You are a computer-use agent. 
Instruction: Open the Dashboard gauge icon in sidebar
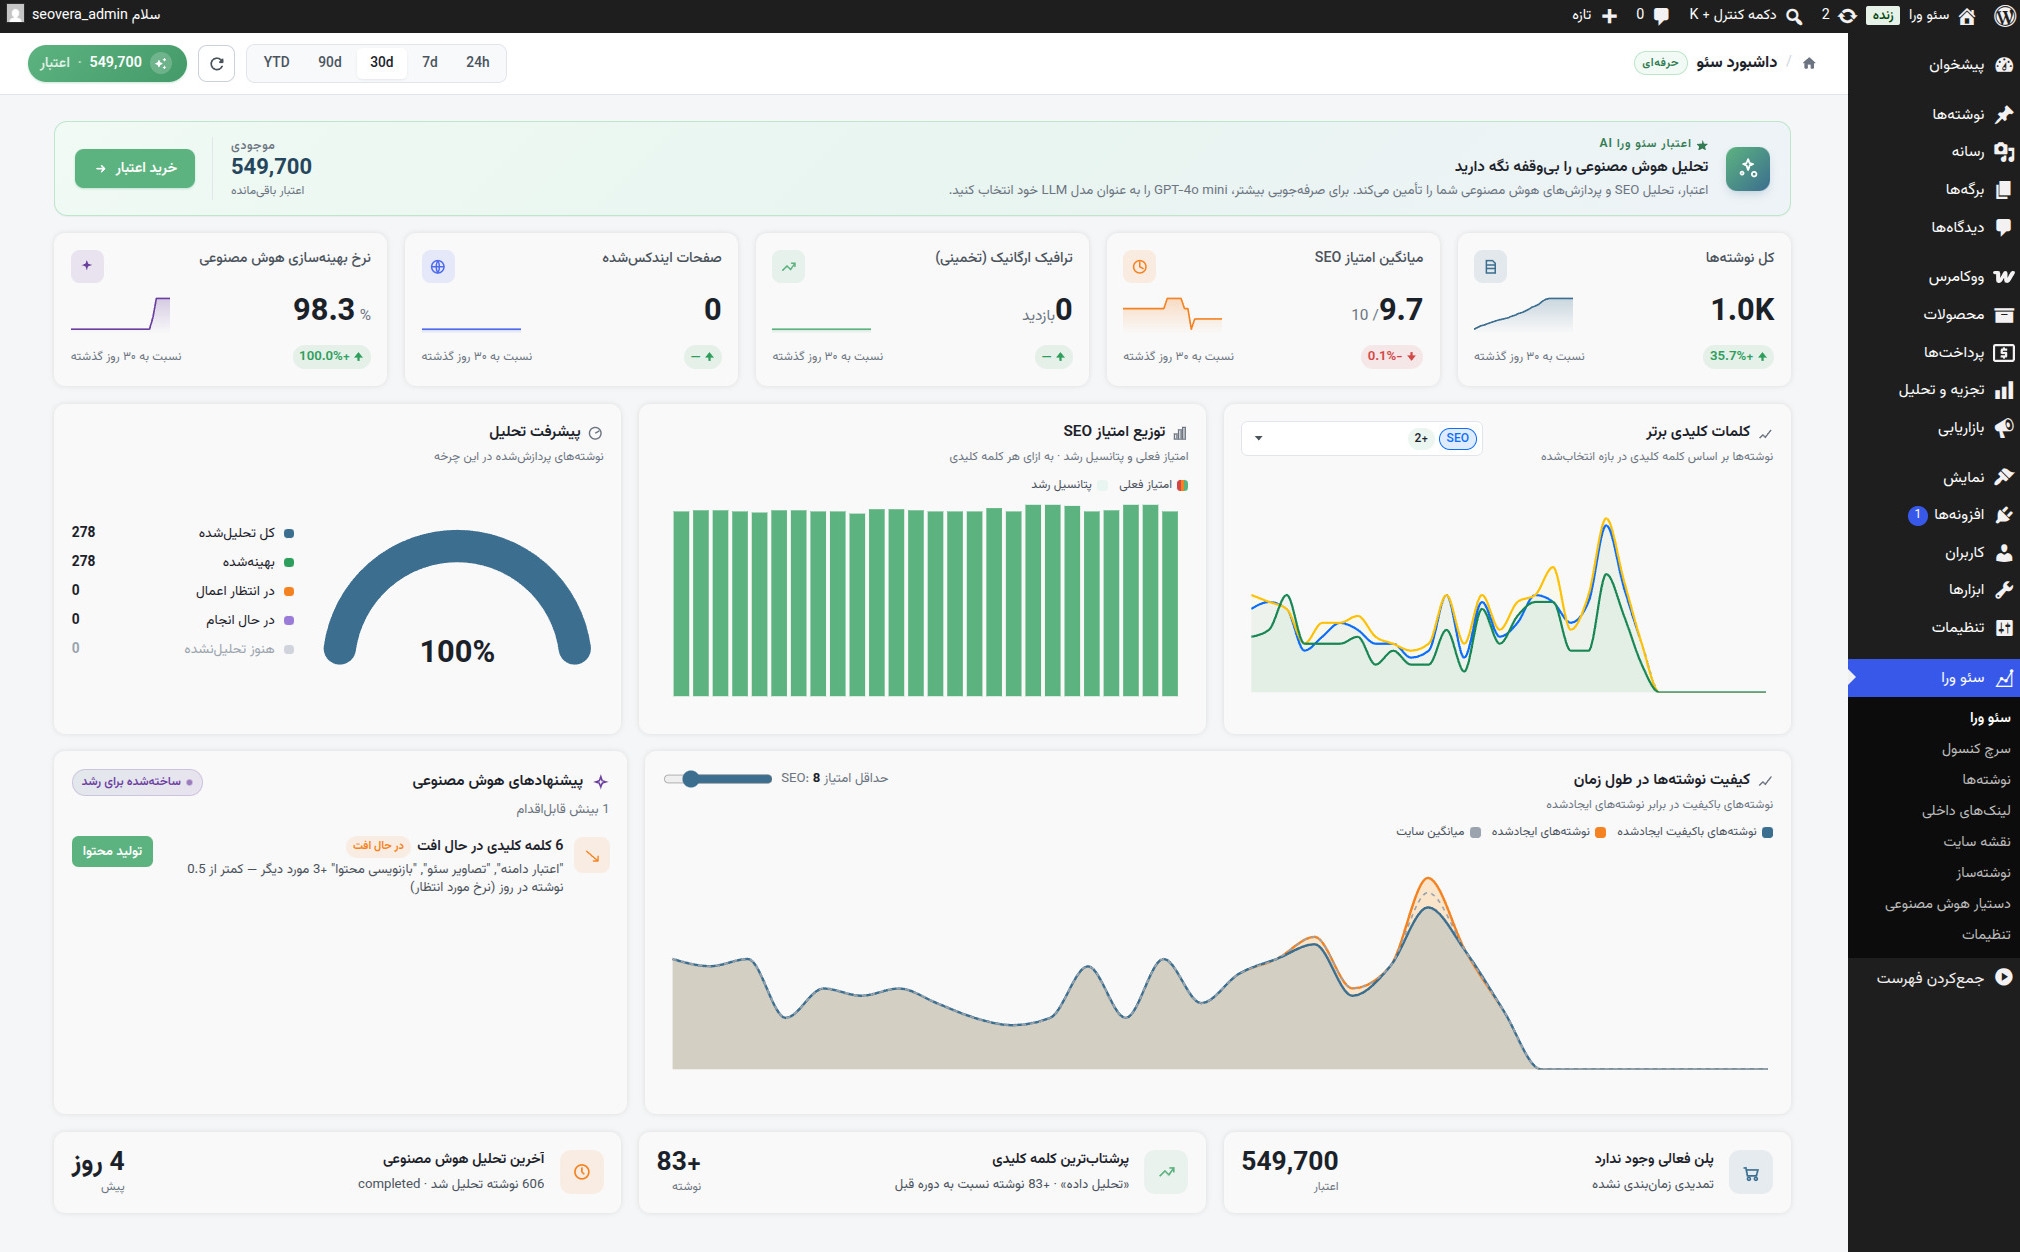click(x=2003, y=65)
